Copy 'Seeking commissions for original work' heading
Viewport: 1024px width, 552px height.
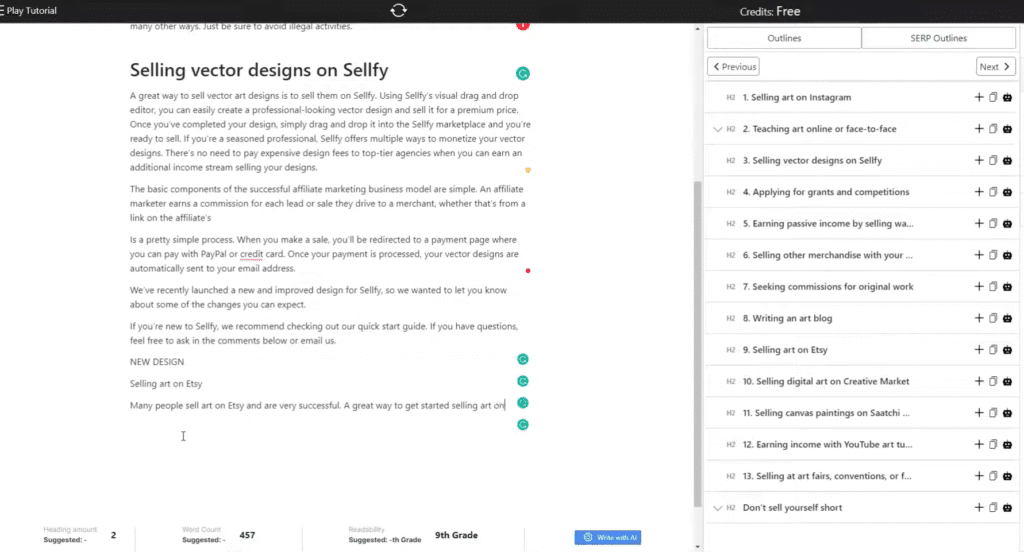pos(993,287)
